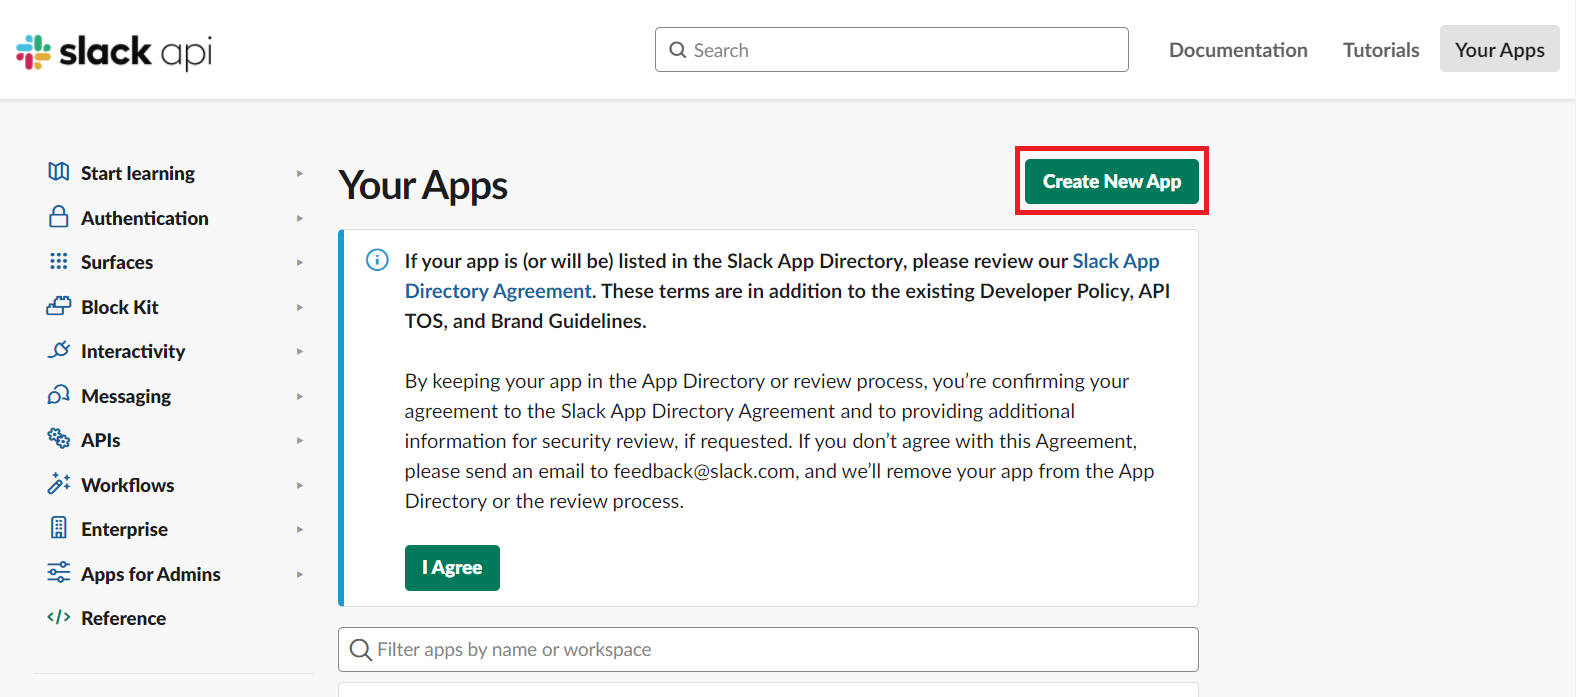Expand the Workflows section arrow

point(300,485)
